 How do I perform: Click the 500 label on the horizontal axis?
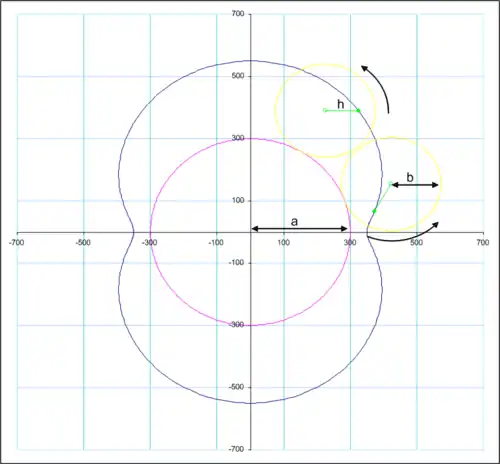pos(416,242)
